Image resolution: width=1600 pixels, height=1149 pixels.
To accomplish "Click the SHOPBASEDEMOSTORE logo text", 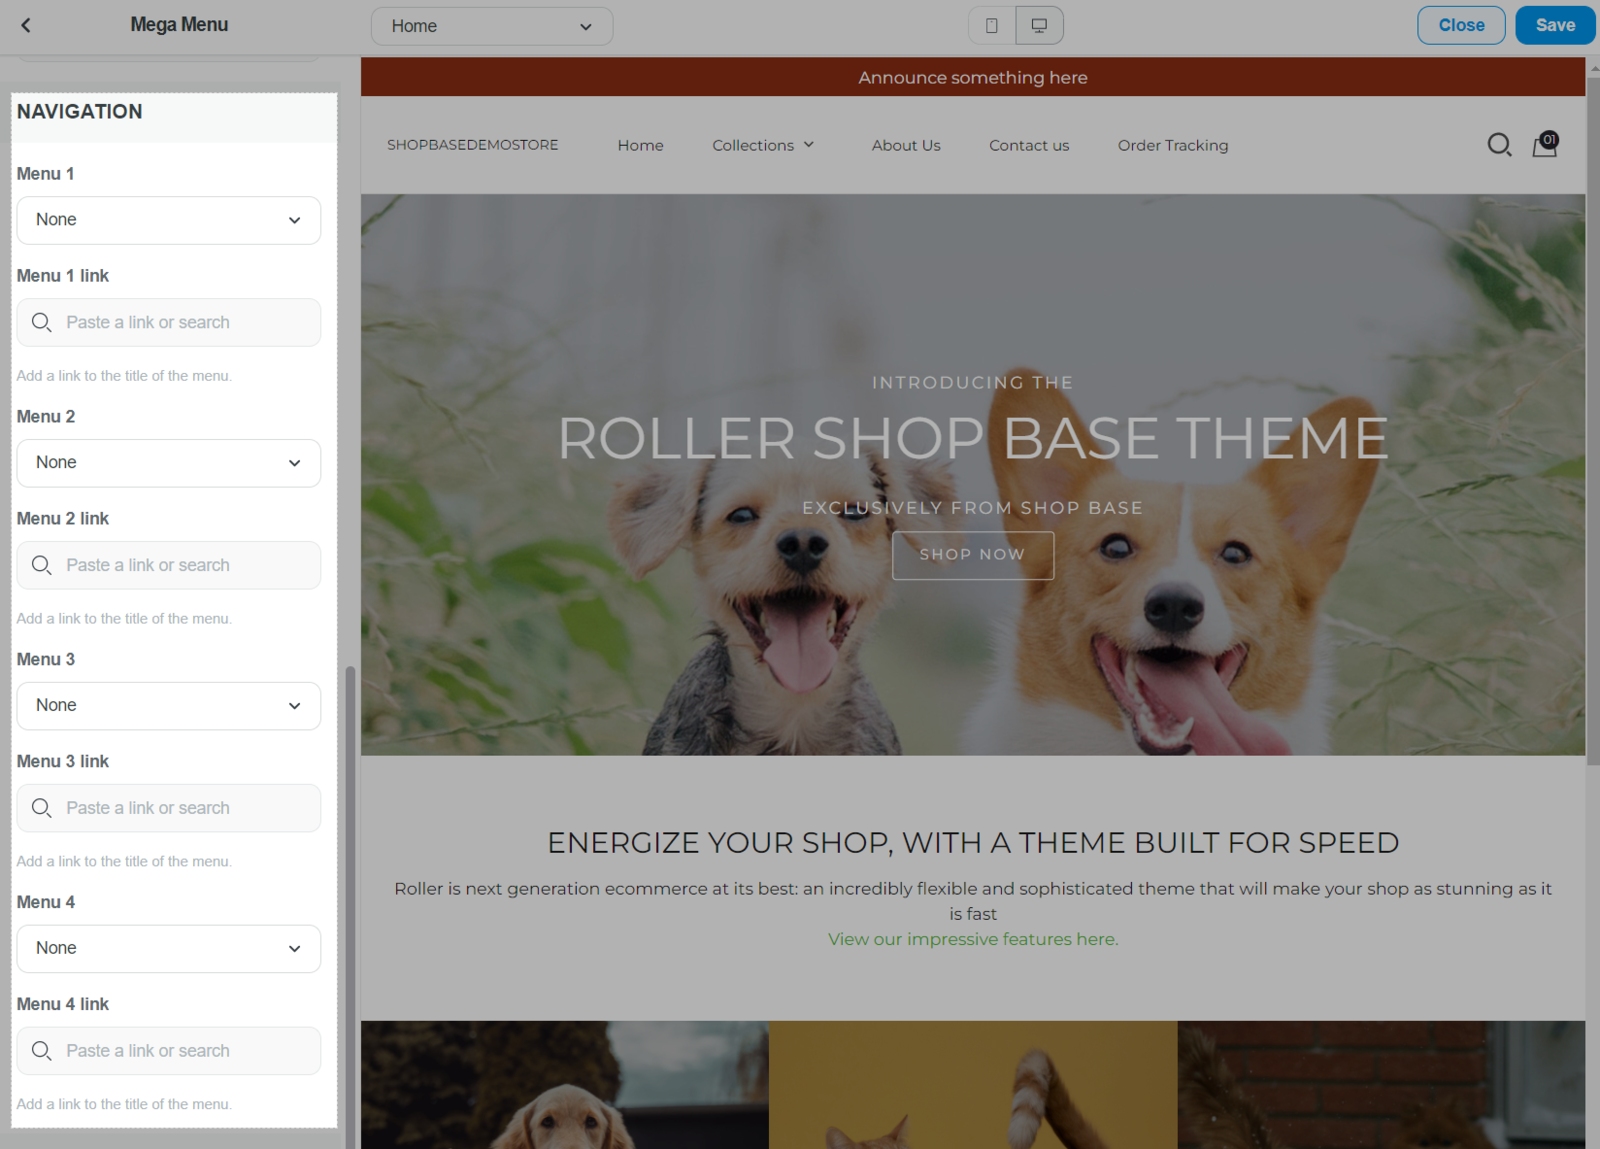I will coord(473,145).
